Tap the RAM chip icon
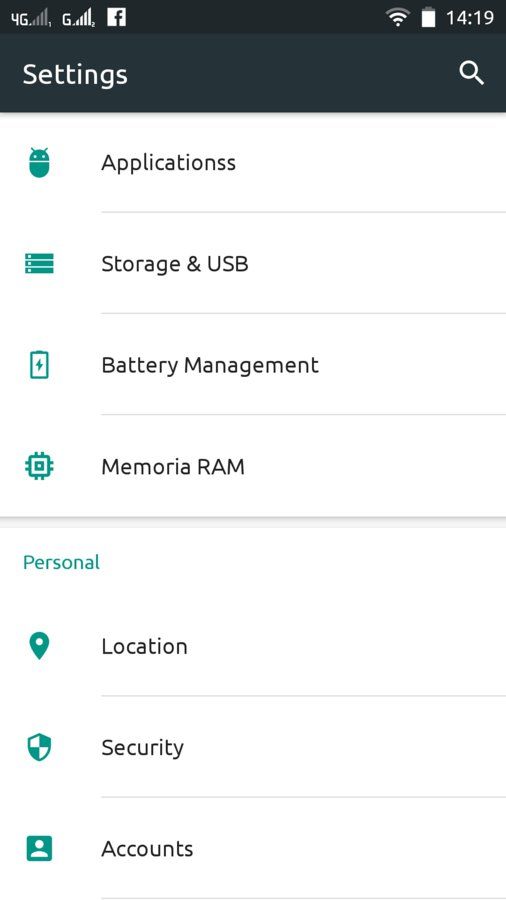 tap(39, 466)
